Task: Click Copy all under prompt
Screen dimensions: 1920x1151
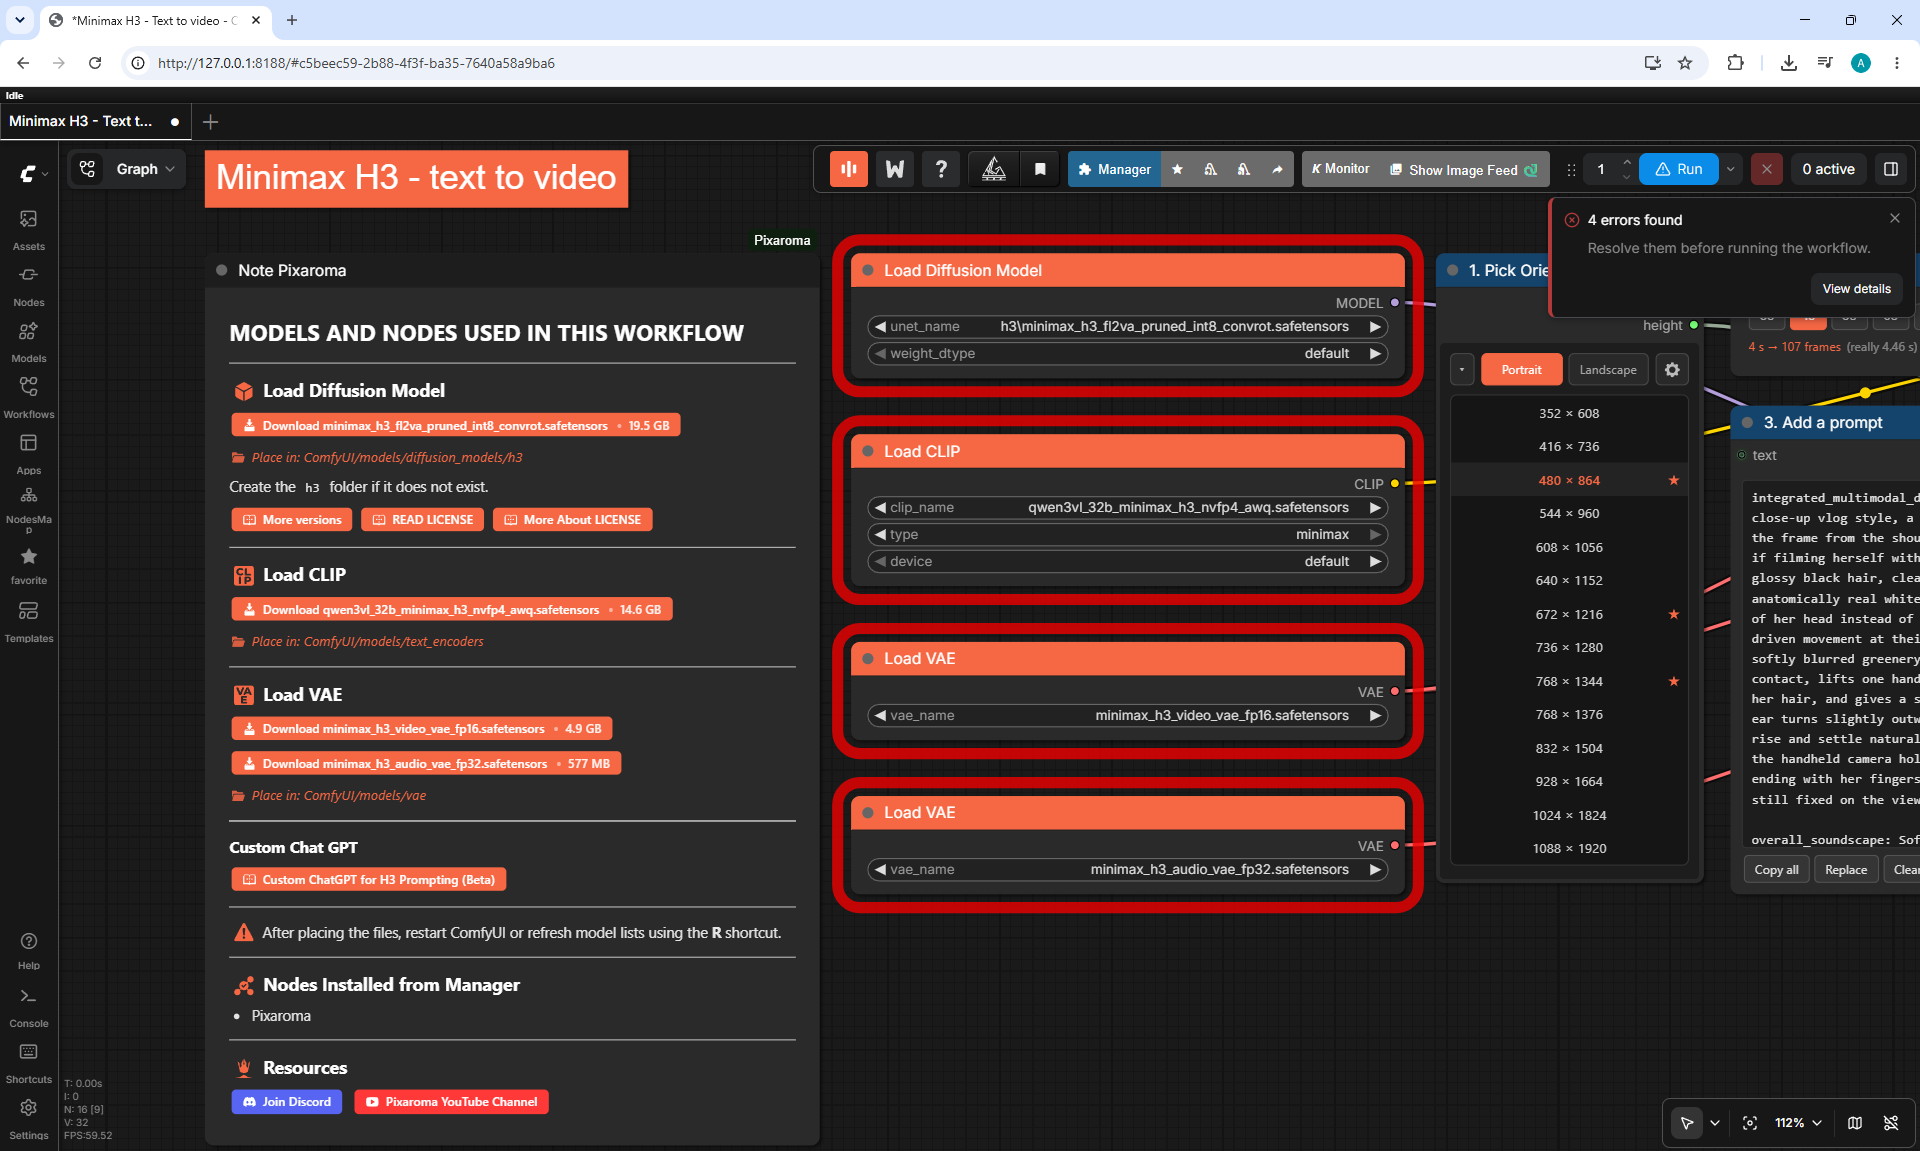Action: click(x=1776, y=870)
